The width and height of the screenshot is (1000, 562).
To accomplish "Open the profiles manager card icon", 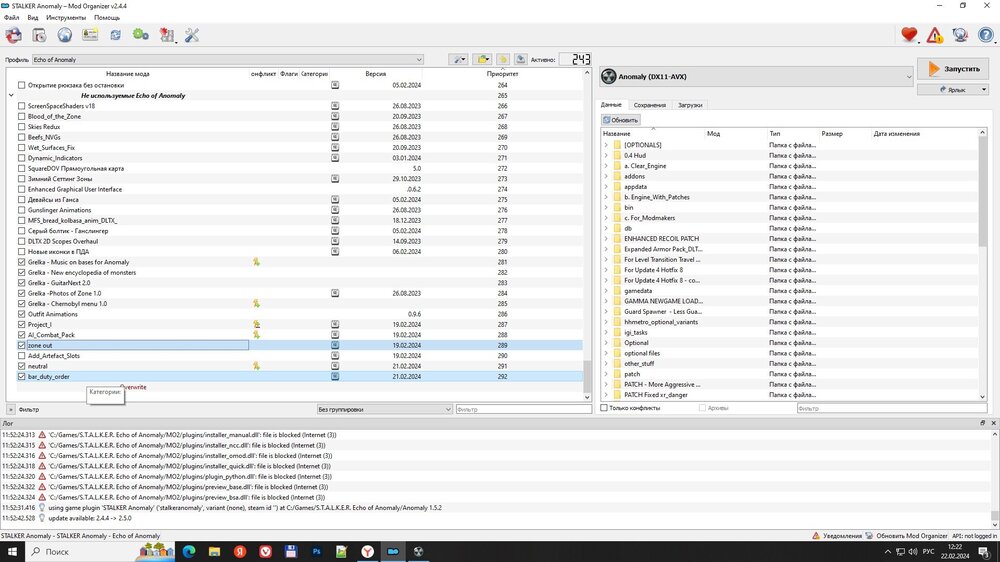I will [x=90, y=35].
